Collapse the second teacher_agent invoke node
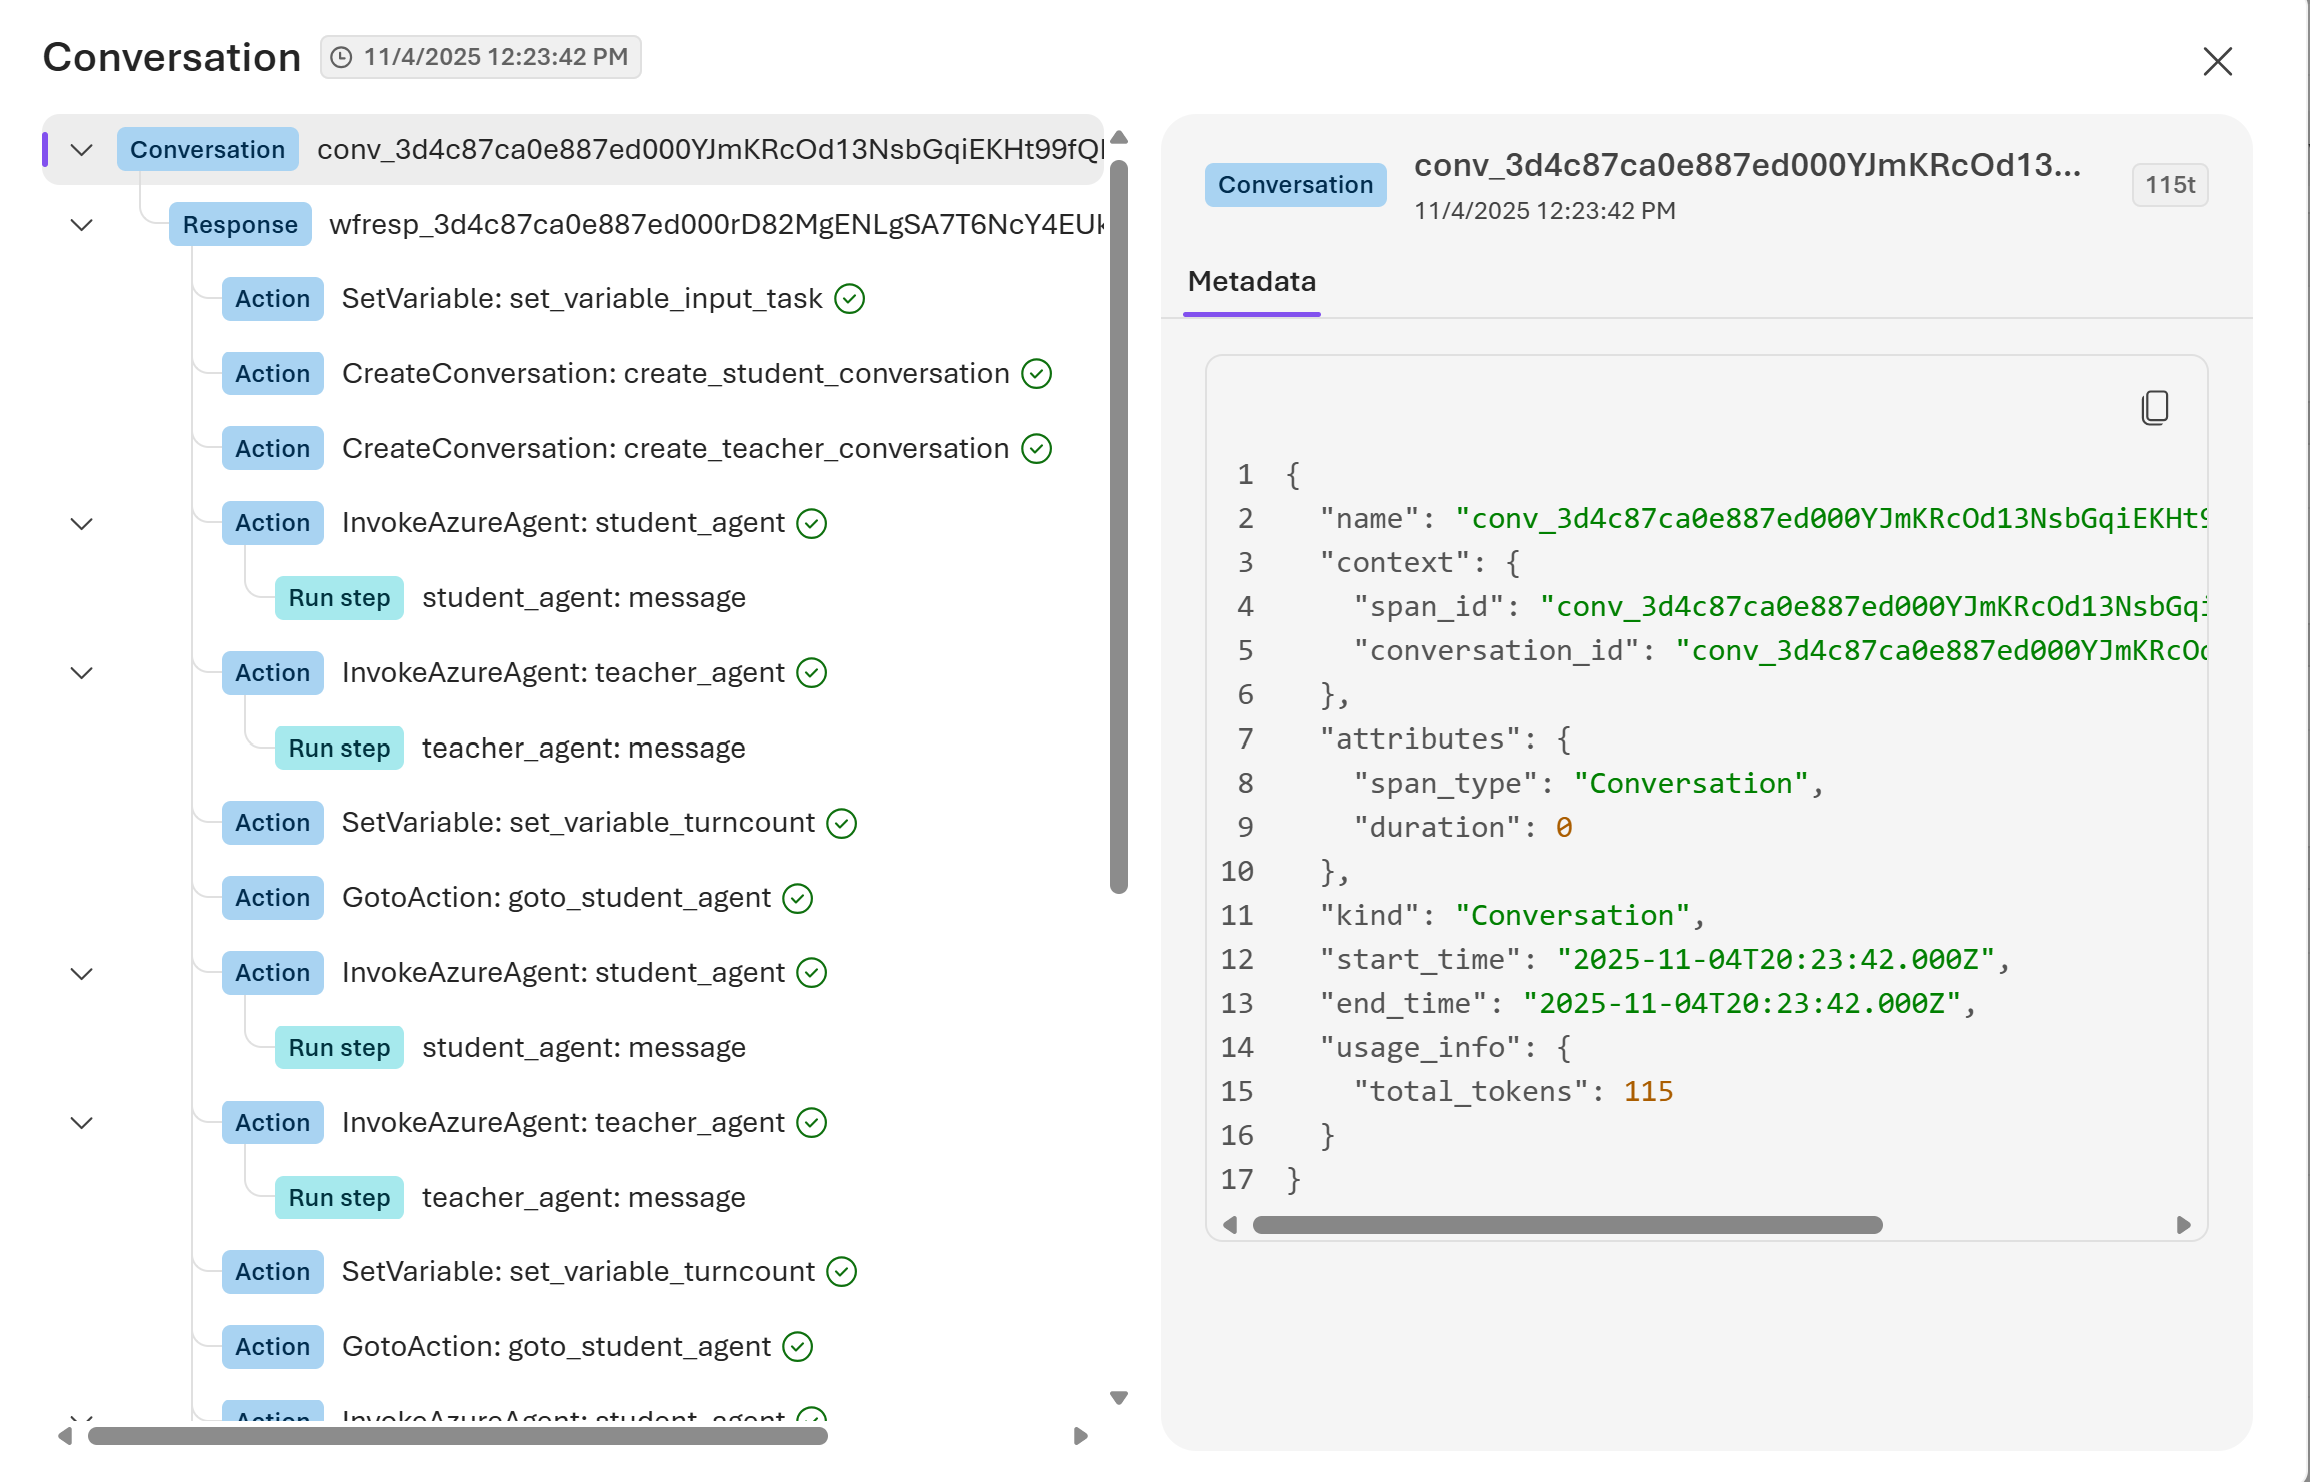Viewport: 2310px width, 1482px height. (x=81, y=1122)
